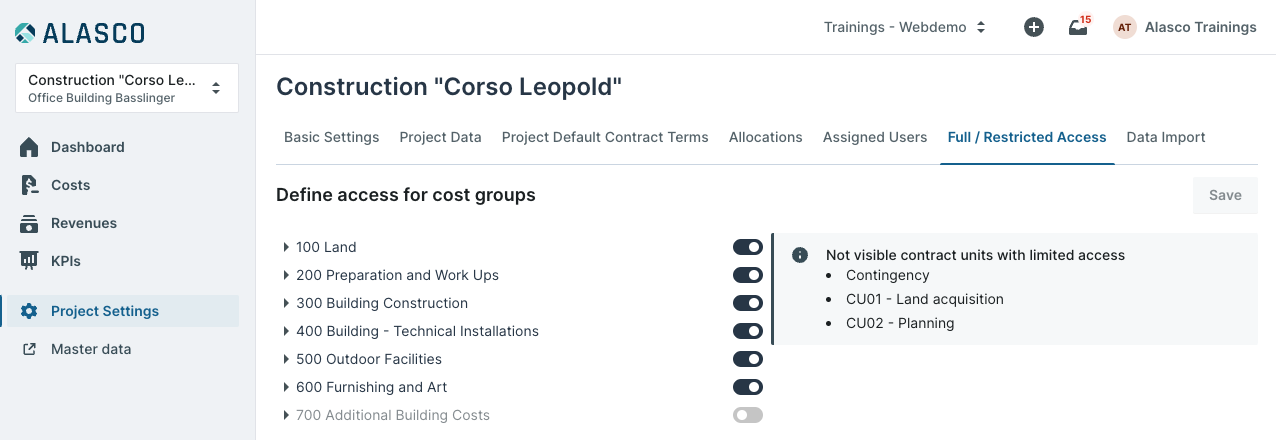Expand the 200 Preparation and Work Ups group
The image size is (1276, 440).
pos(286,275)
